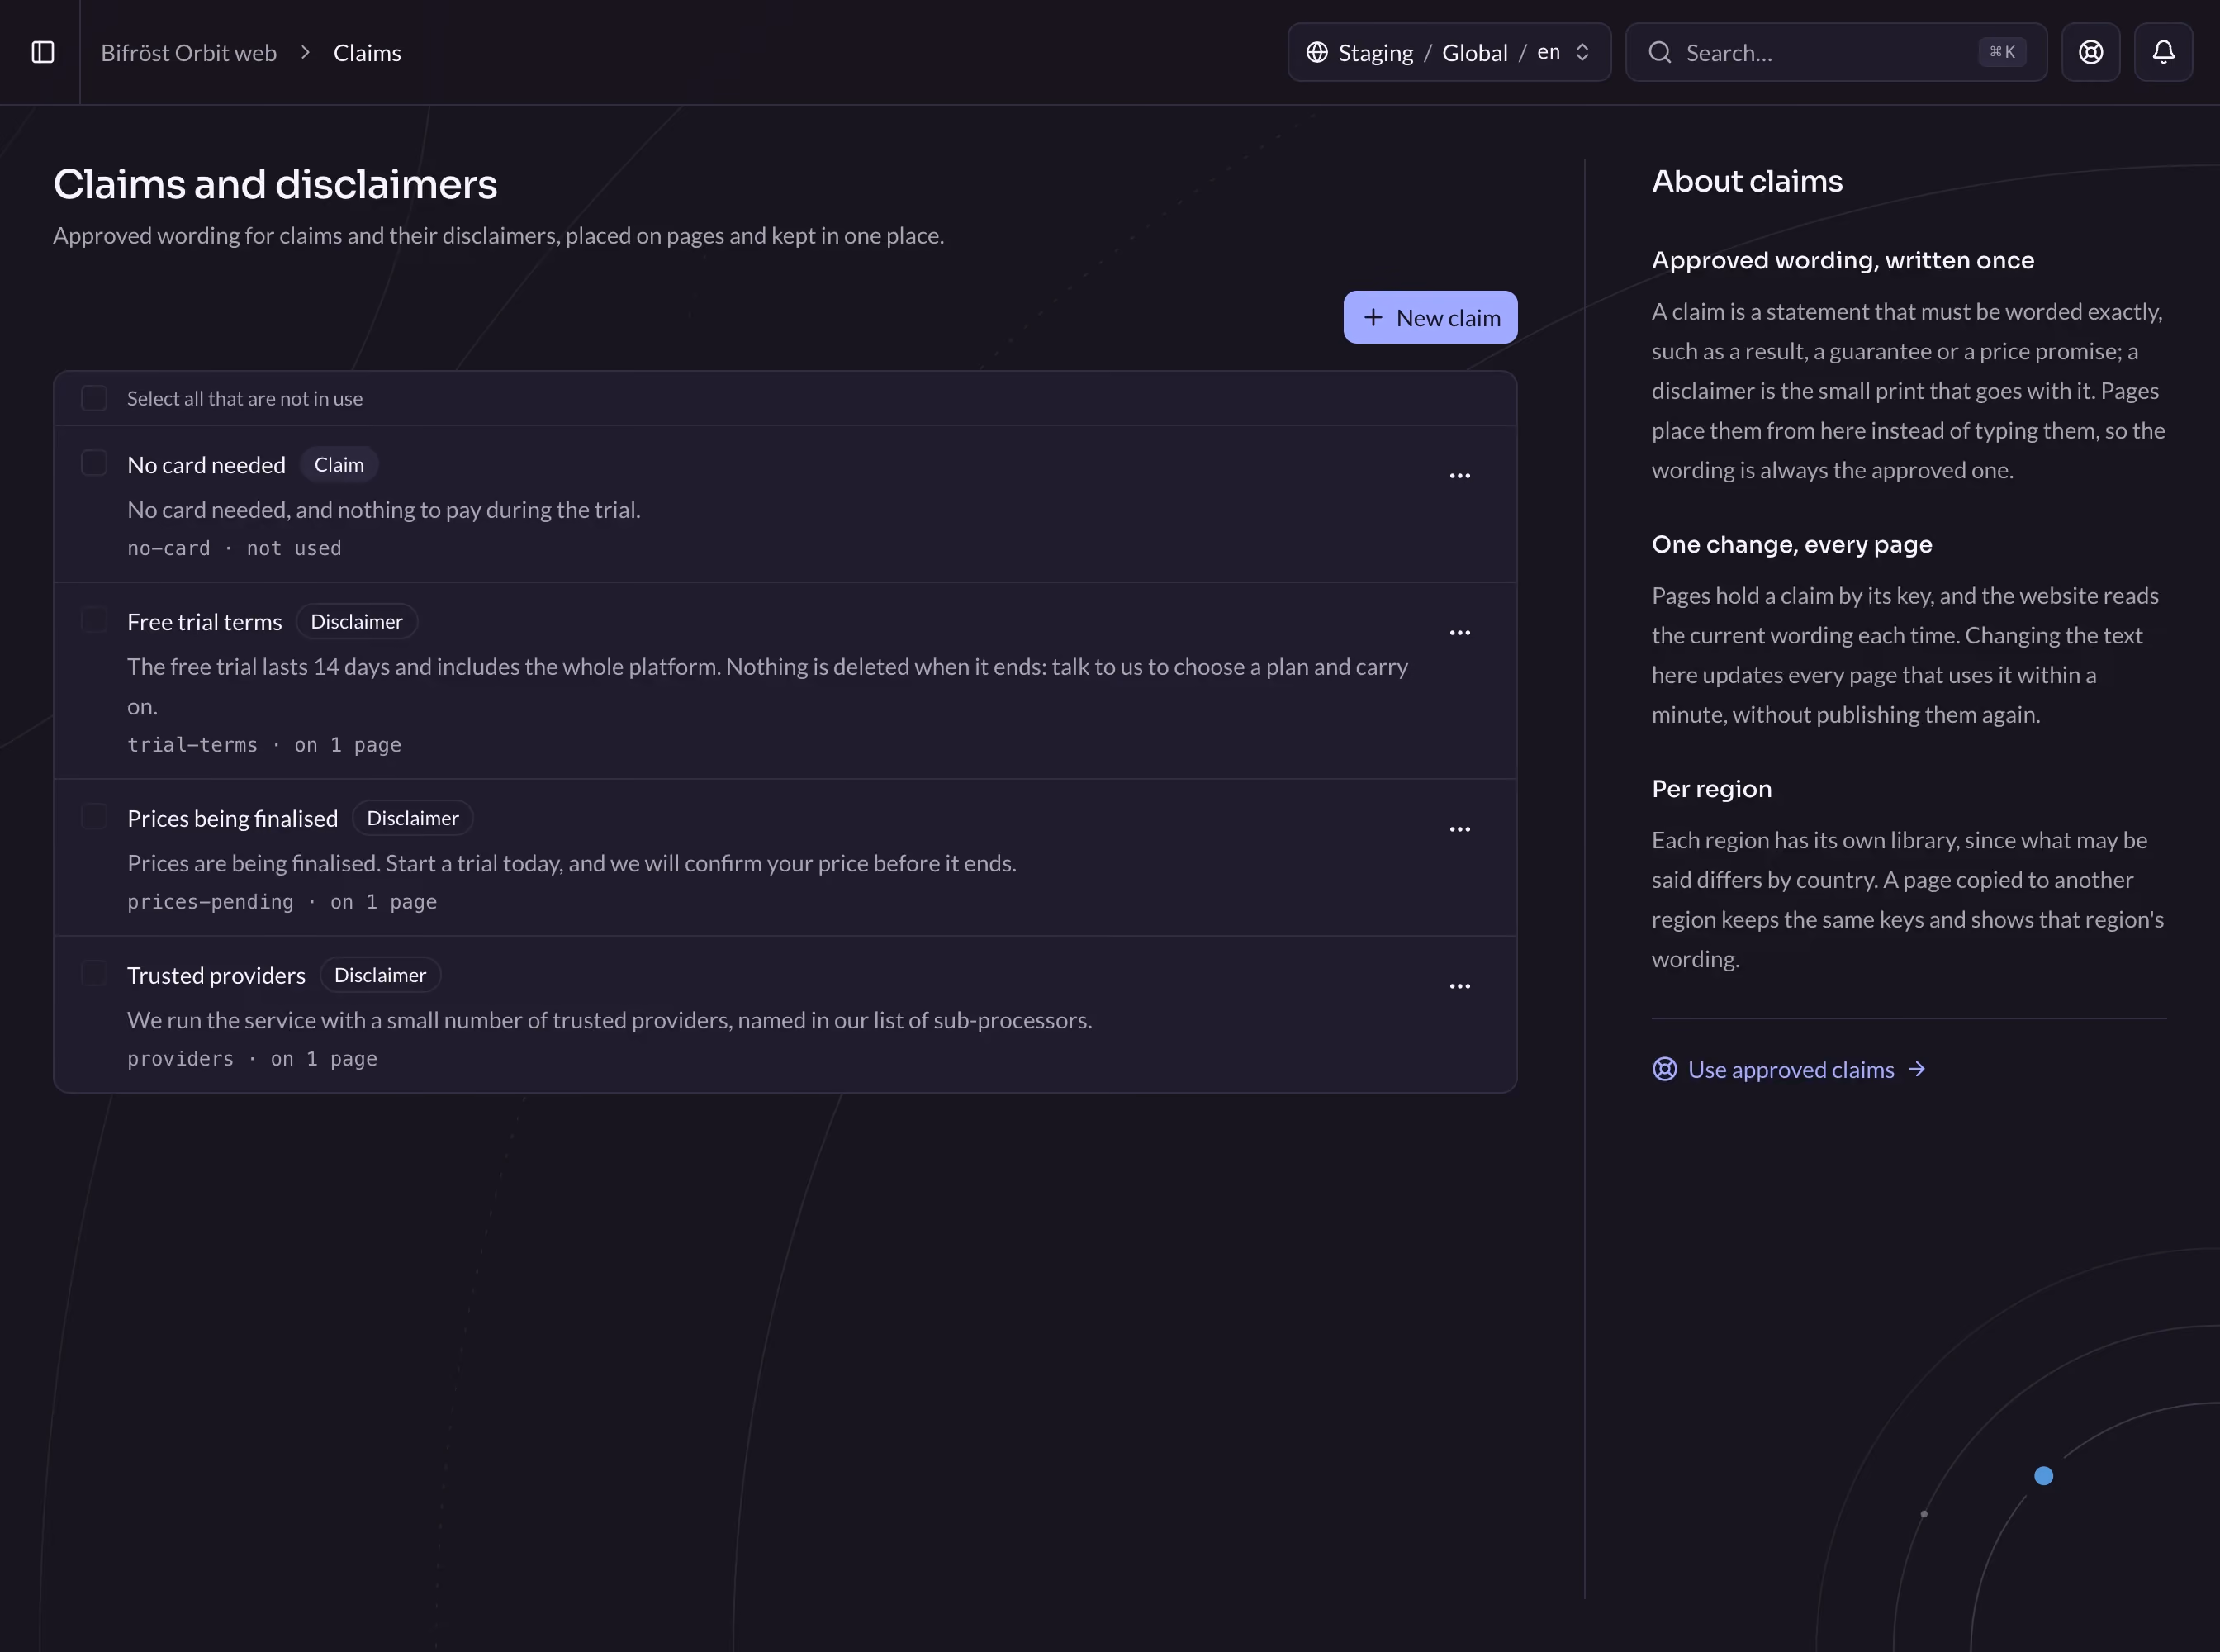Open the No card needed claim title
The width and height of the screenshot is (2220, 1652).
click(206, 465)
